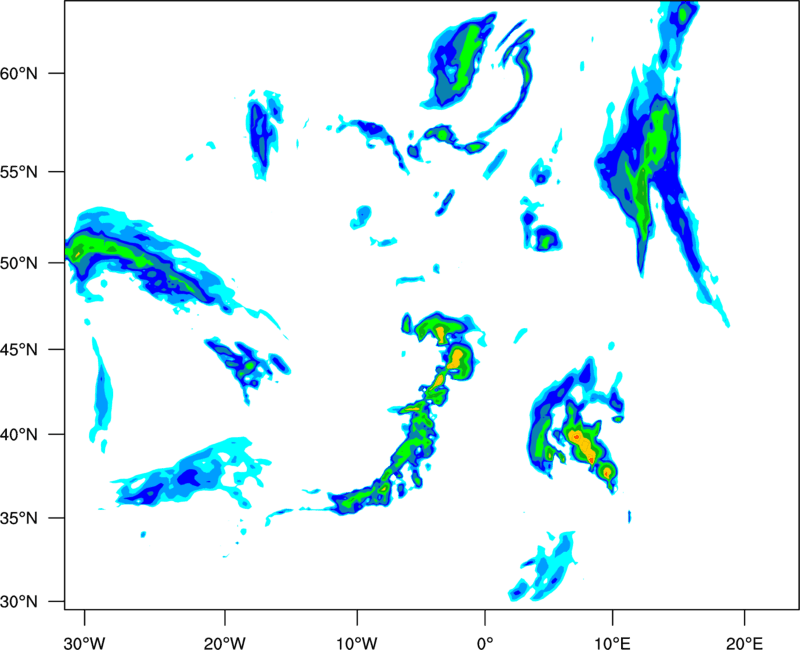Screen dimensions: 800x650
Task: Click the 30°W longitude label
Action: point(84,643)
